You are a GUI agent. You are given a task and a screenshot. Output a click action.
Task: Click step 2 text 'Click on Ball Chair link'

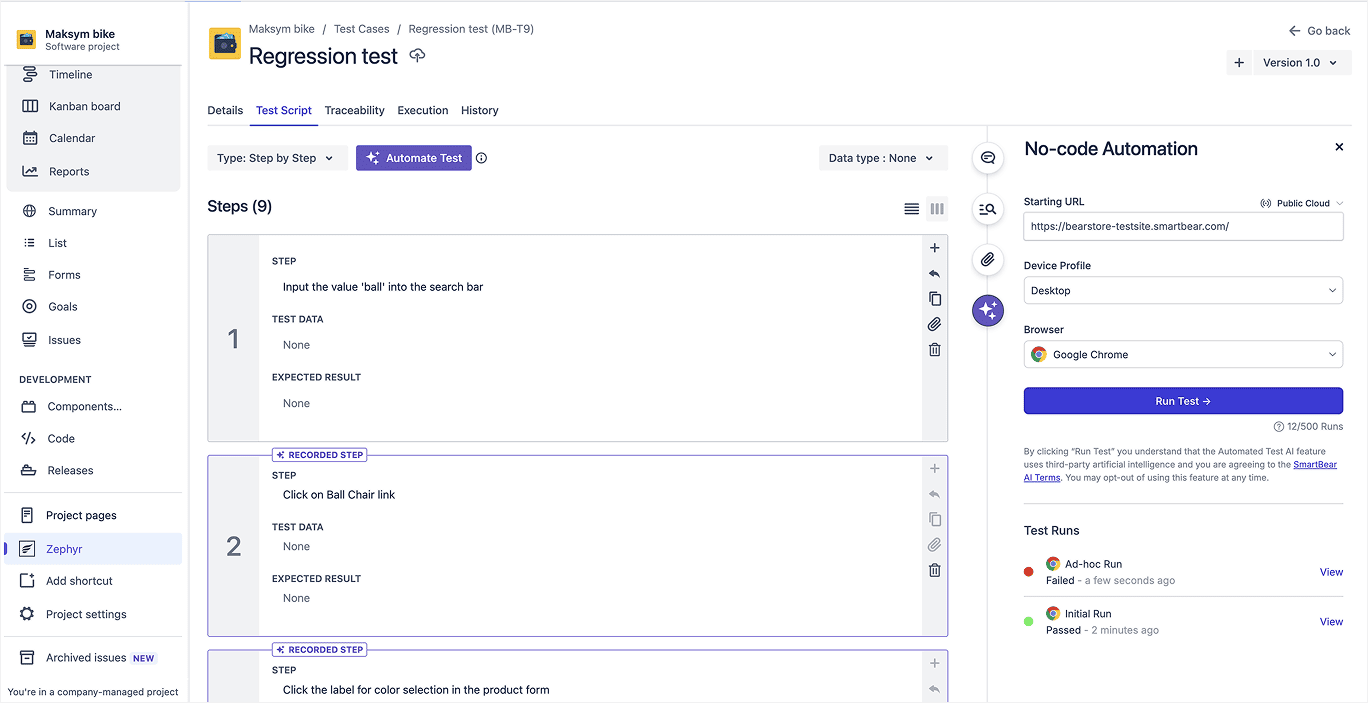pos(339,495)
